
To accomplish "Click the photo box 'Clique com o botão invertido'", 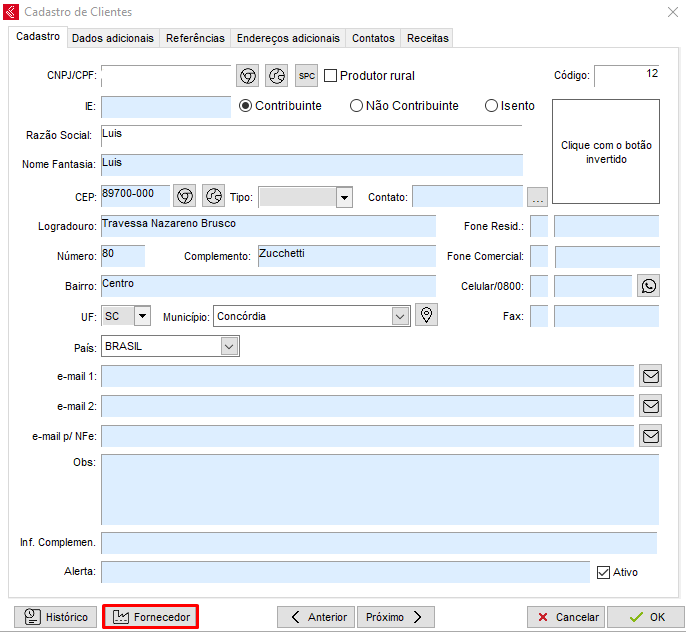I will tap(606, 151).
